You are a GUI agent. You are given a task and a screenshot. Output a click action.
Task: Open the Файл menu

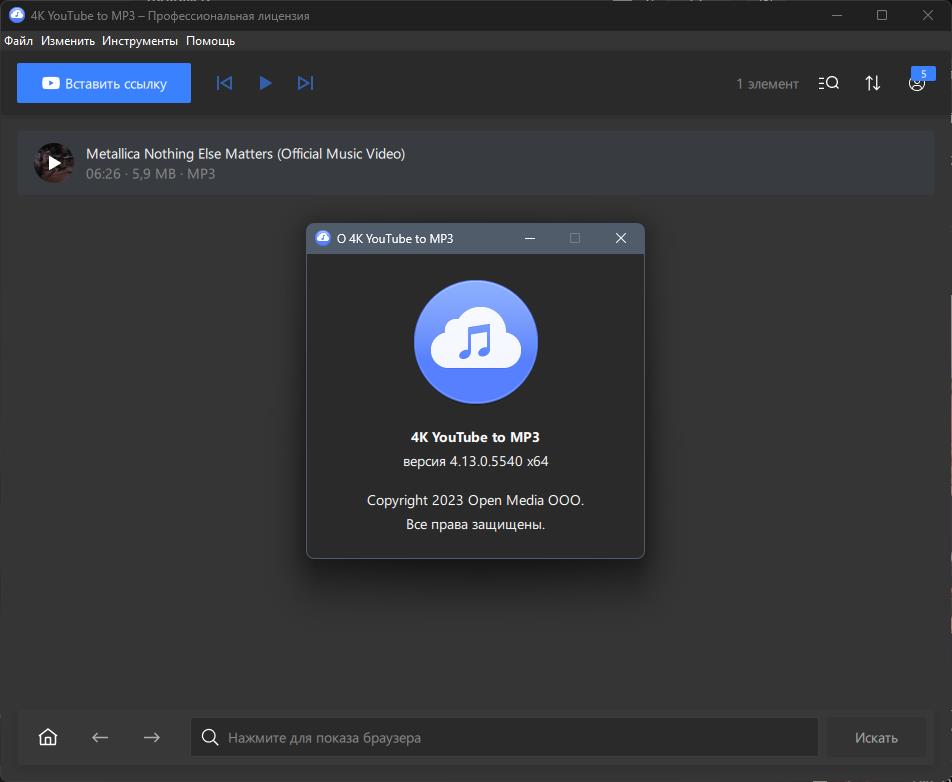coord(18,41)
